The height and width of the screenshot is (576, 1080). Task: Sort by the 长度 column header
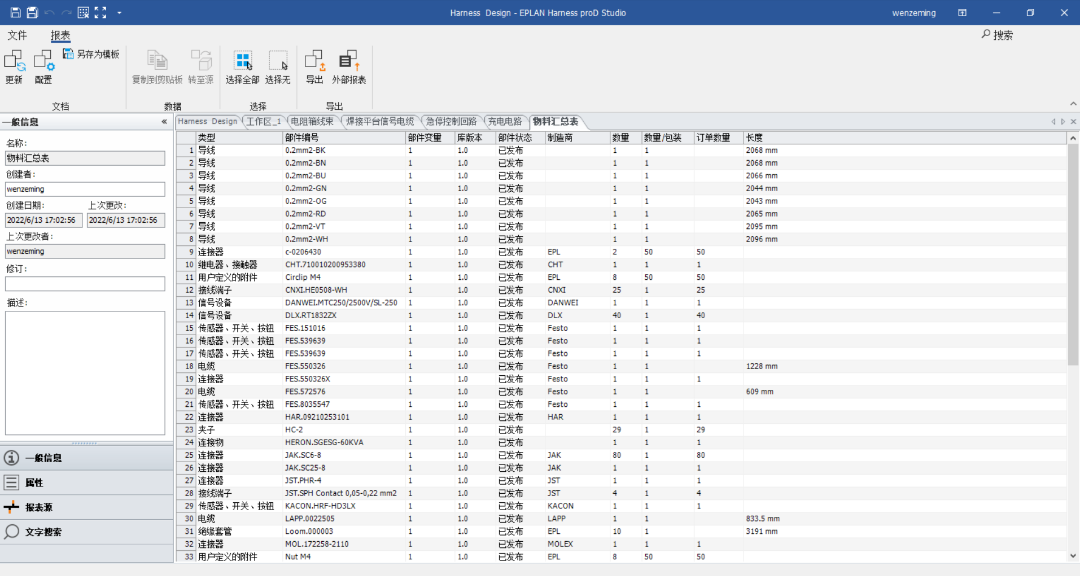click(905, 138)
